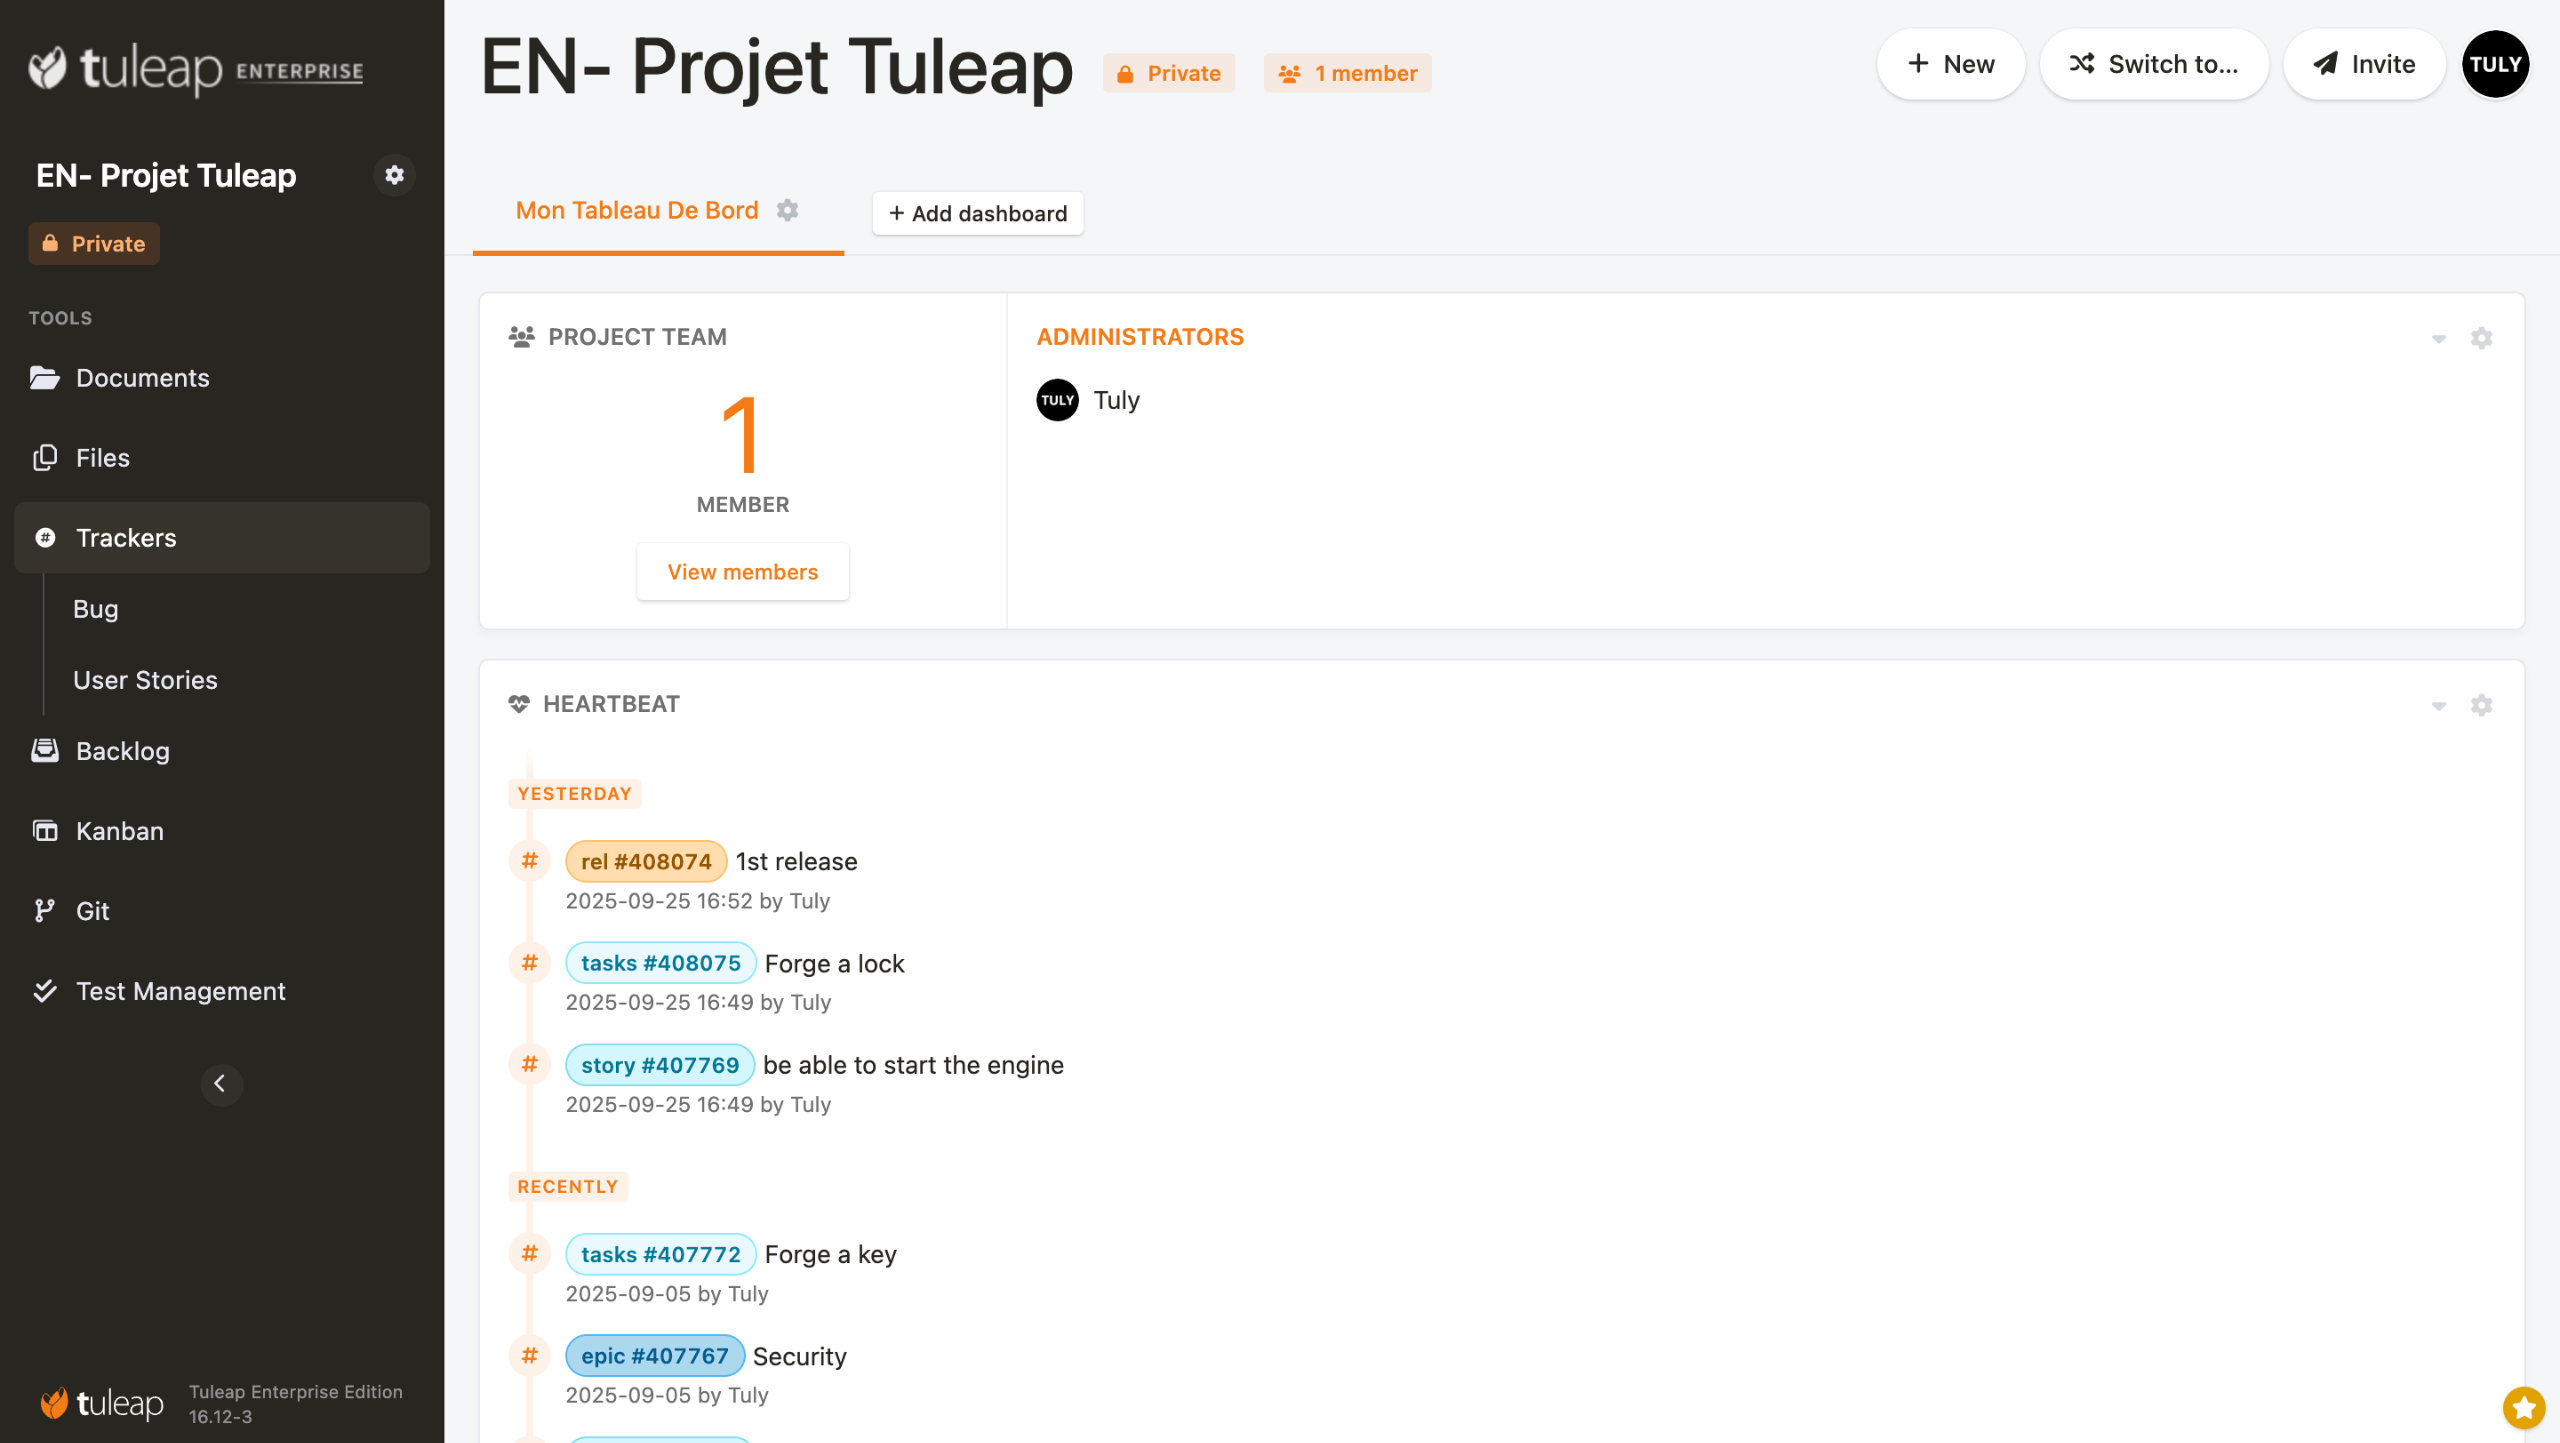Expand the New creation menu
2560x1443 pixels.
[x=1950, y=64]
